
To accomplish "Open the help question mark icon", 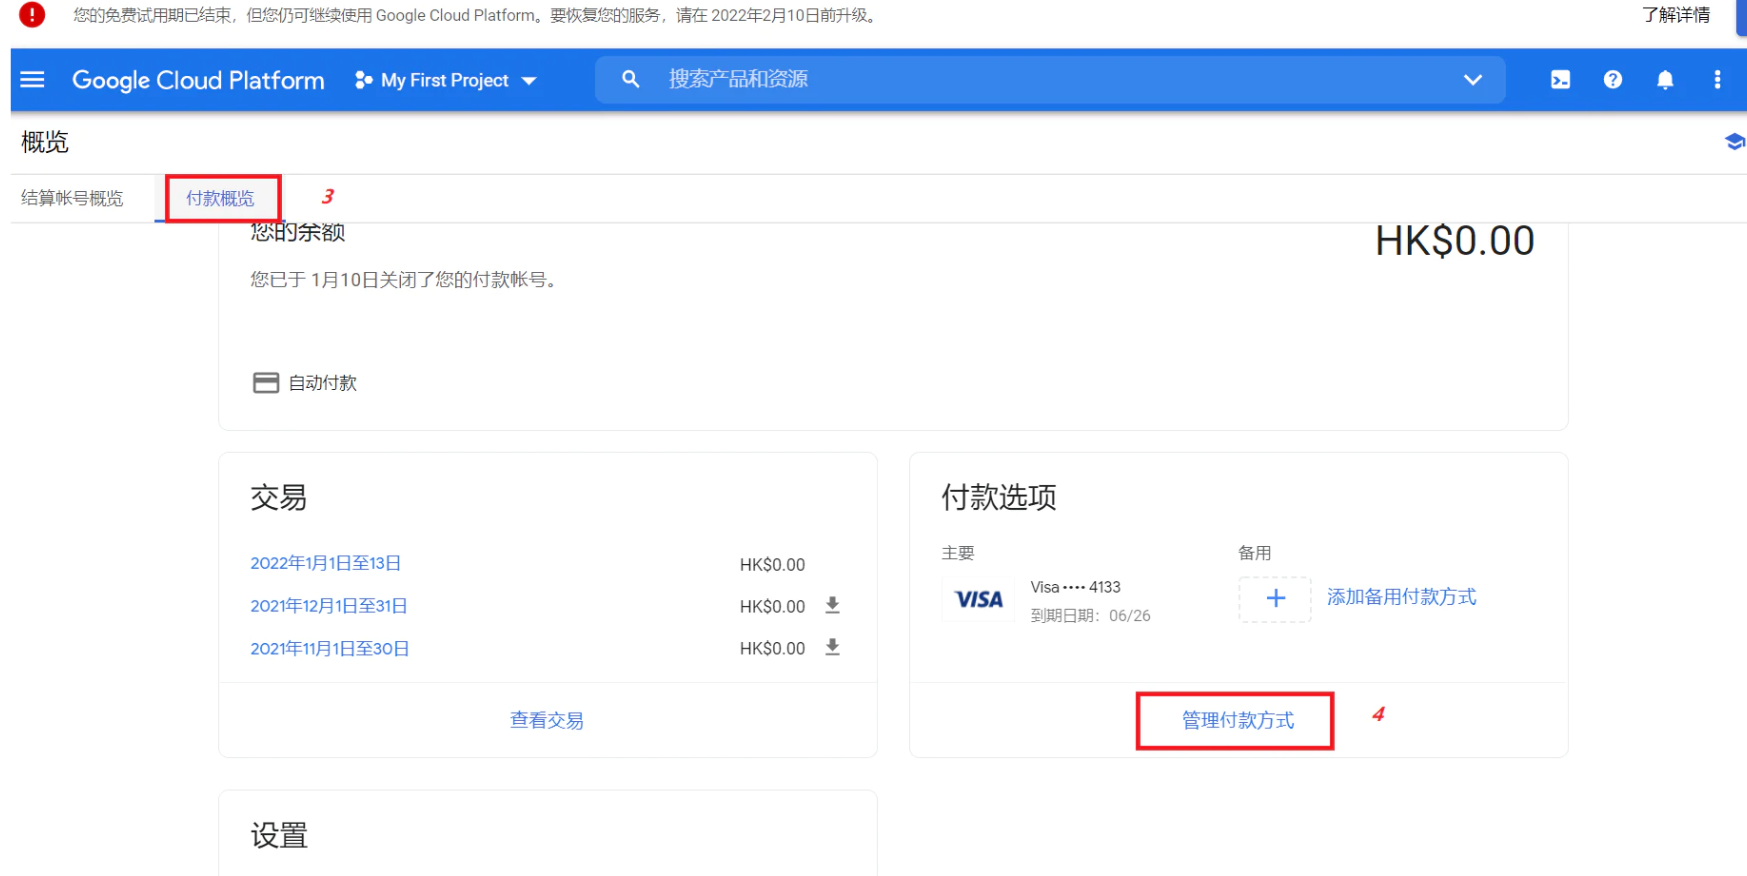I will pyautogui.click(x=1612, y=80).
